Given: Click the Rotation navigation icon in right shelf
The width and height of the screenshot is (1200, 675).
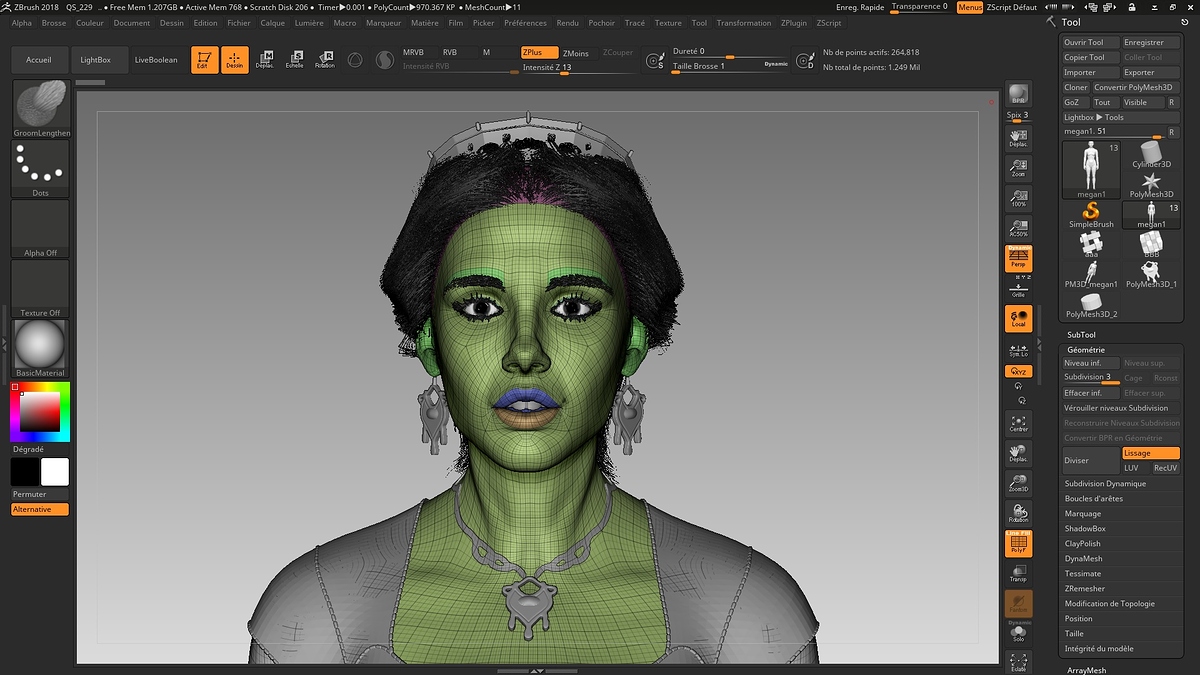Looking at the screenshot, I should coord(1018,514).
